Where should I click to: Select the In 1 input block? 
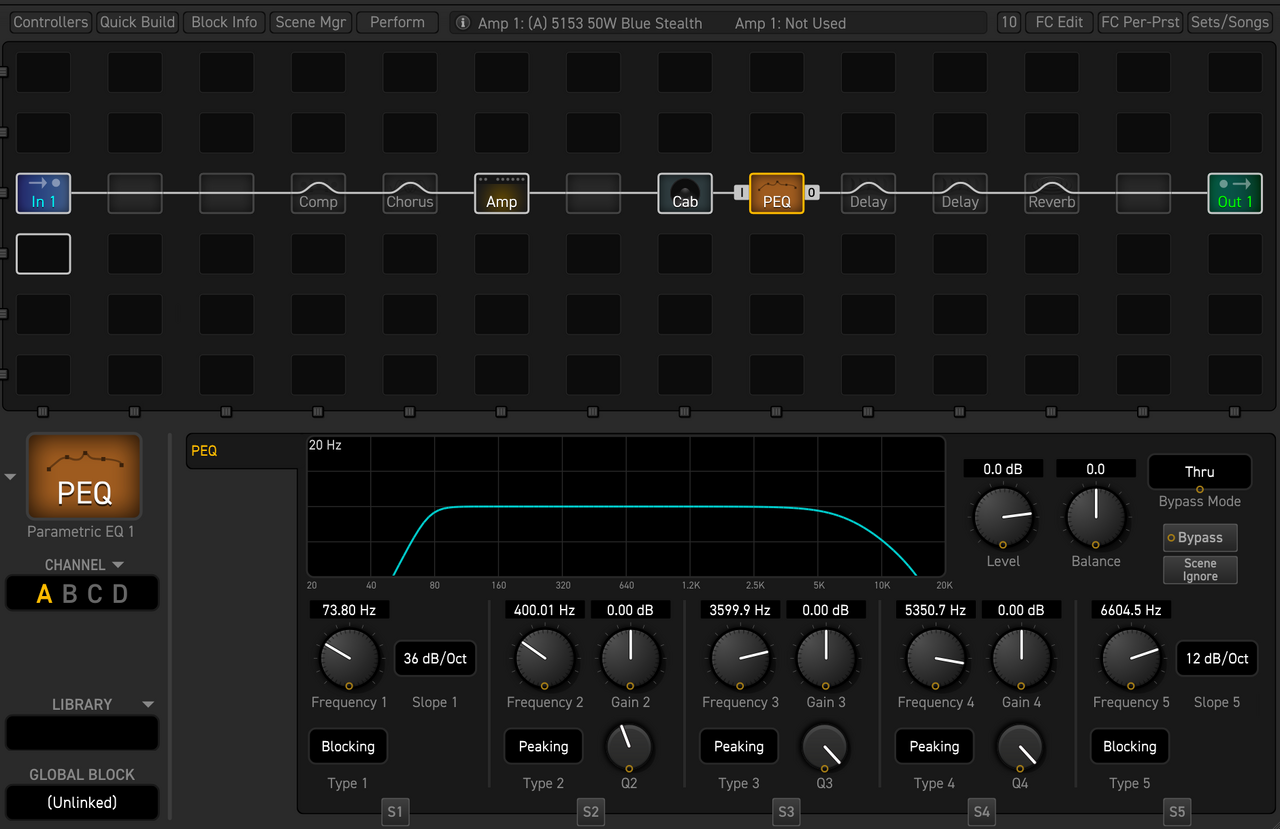tap(43, 193)
